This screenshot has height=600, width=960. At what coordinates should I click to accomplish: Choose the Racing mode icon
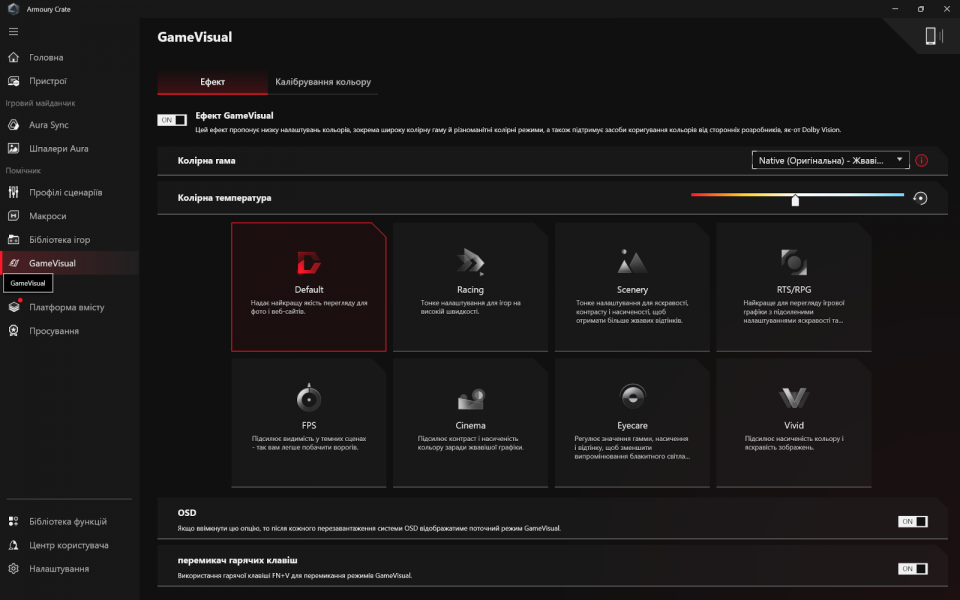(470, 262)
